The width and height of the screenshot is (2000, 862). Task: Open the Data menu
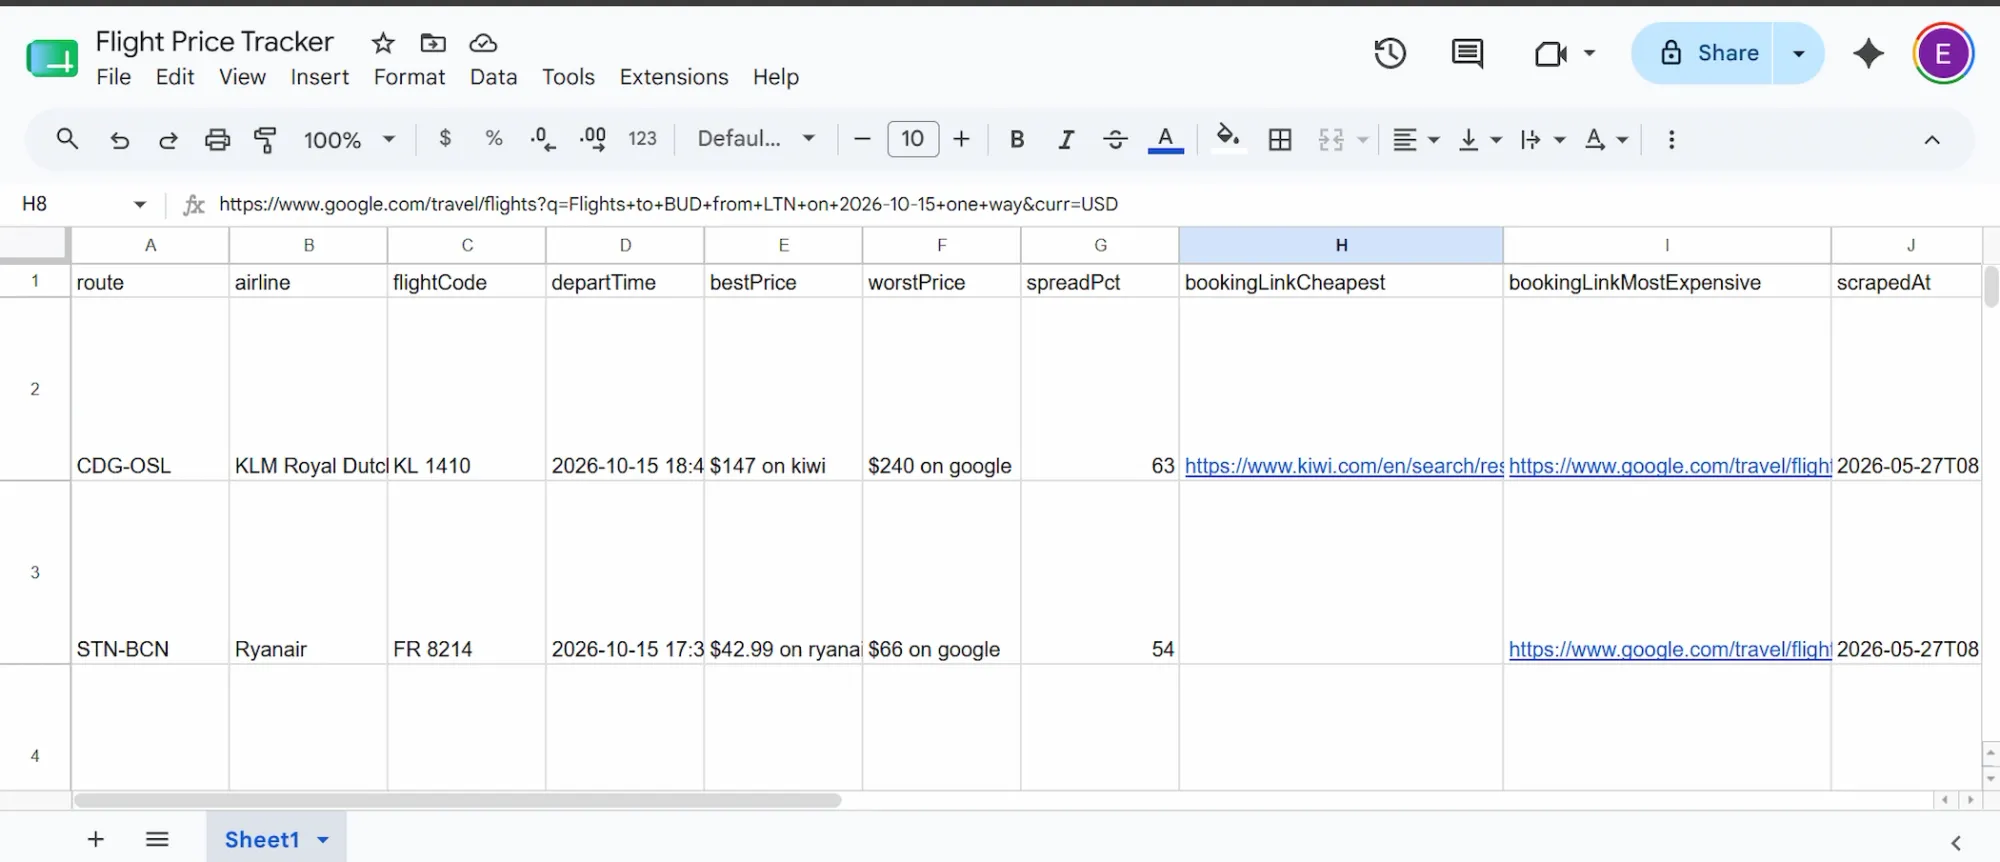(x=494, y=77)
